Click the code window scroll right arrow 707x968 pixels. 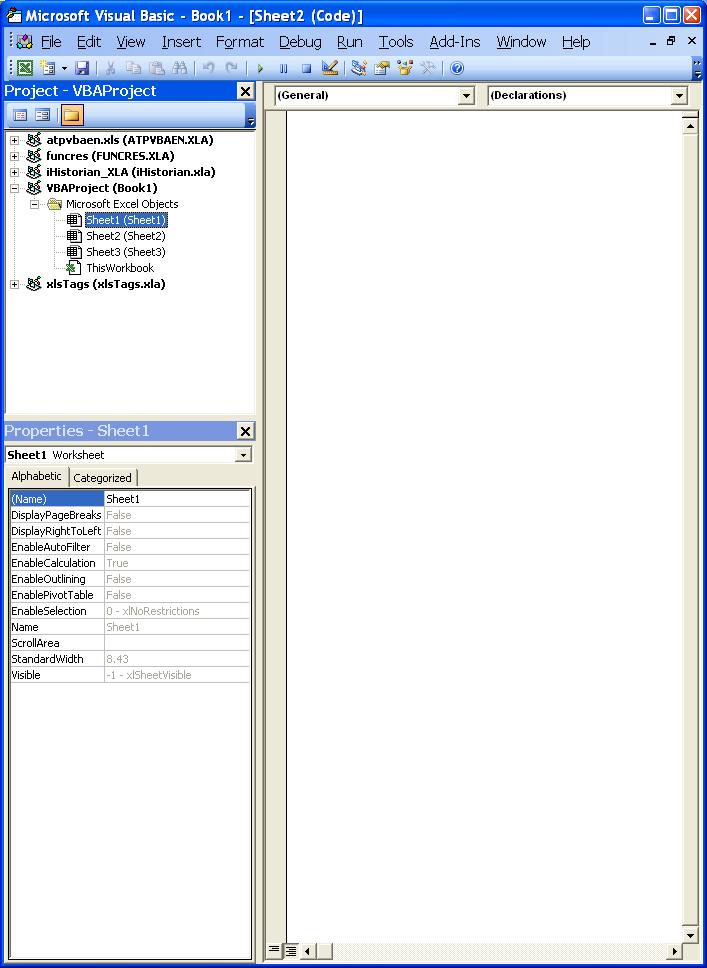tap(675, 951)
